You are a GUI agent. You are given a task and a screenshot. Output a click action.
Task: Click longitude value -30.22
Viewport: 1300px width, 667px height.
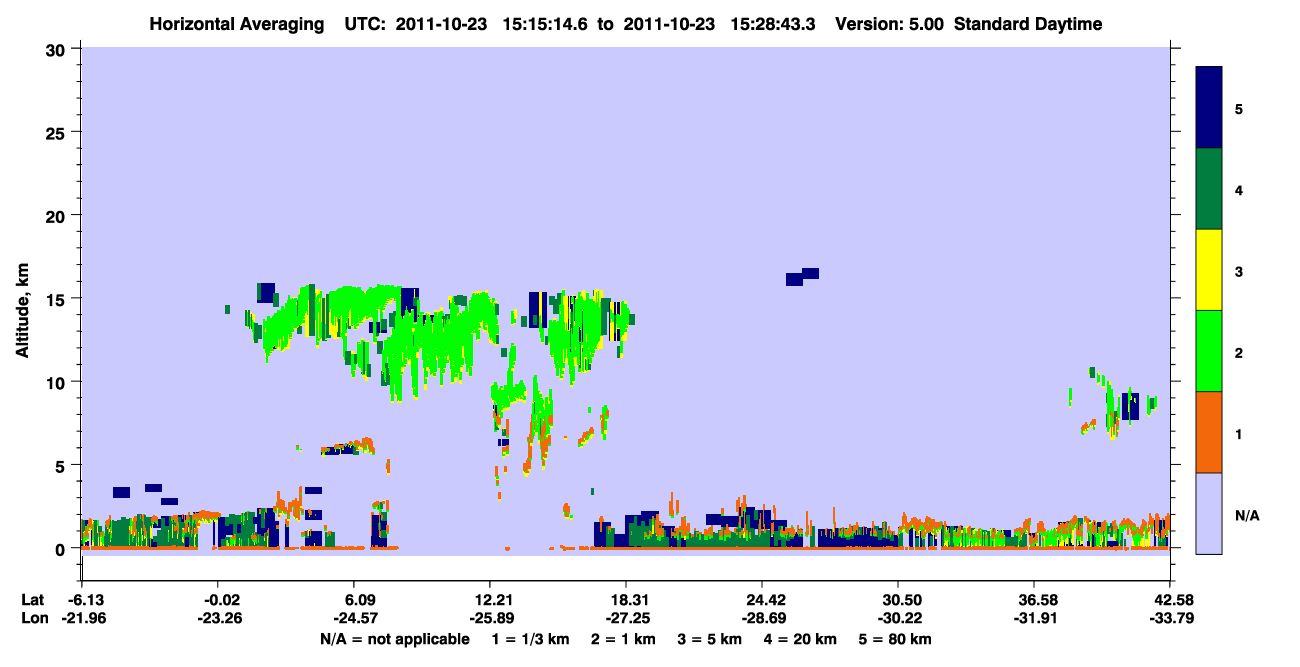pos(899,618)
